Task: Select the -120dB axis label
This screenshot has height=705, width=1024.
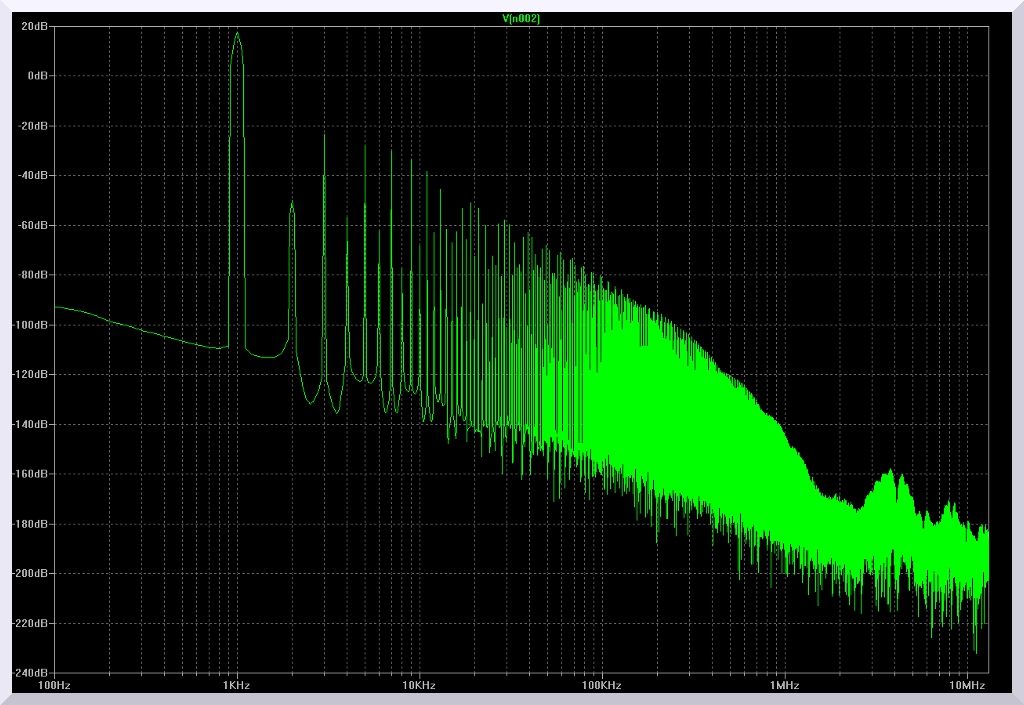Action: 33,375
